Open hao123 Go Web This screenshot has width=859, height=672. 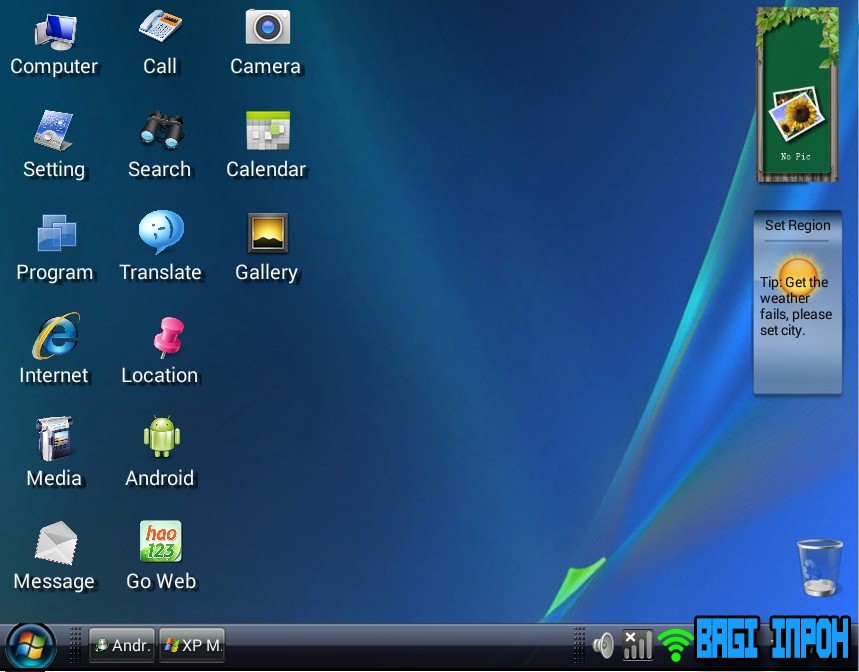coord(159,540)
